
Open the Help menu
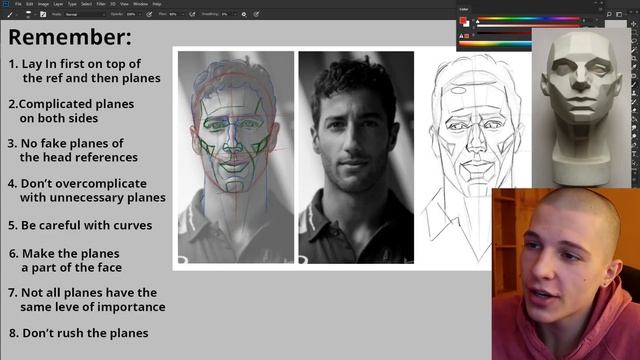(157, 4)
